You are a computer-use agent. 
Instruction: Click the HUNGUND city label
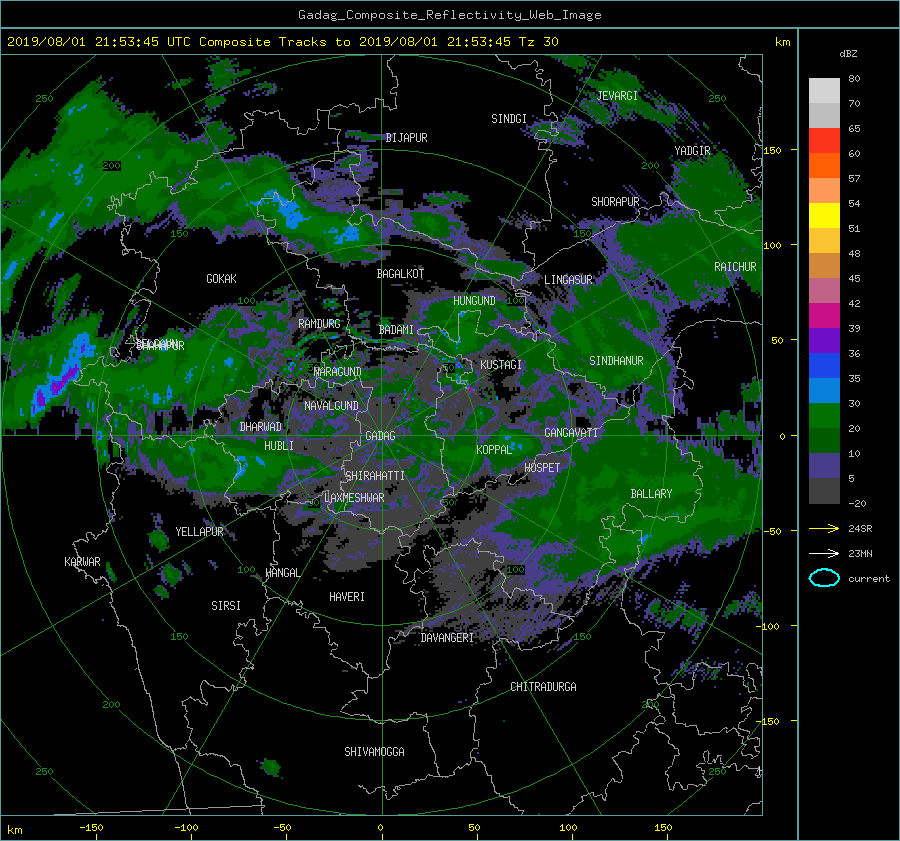(x=474, y=301)
